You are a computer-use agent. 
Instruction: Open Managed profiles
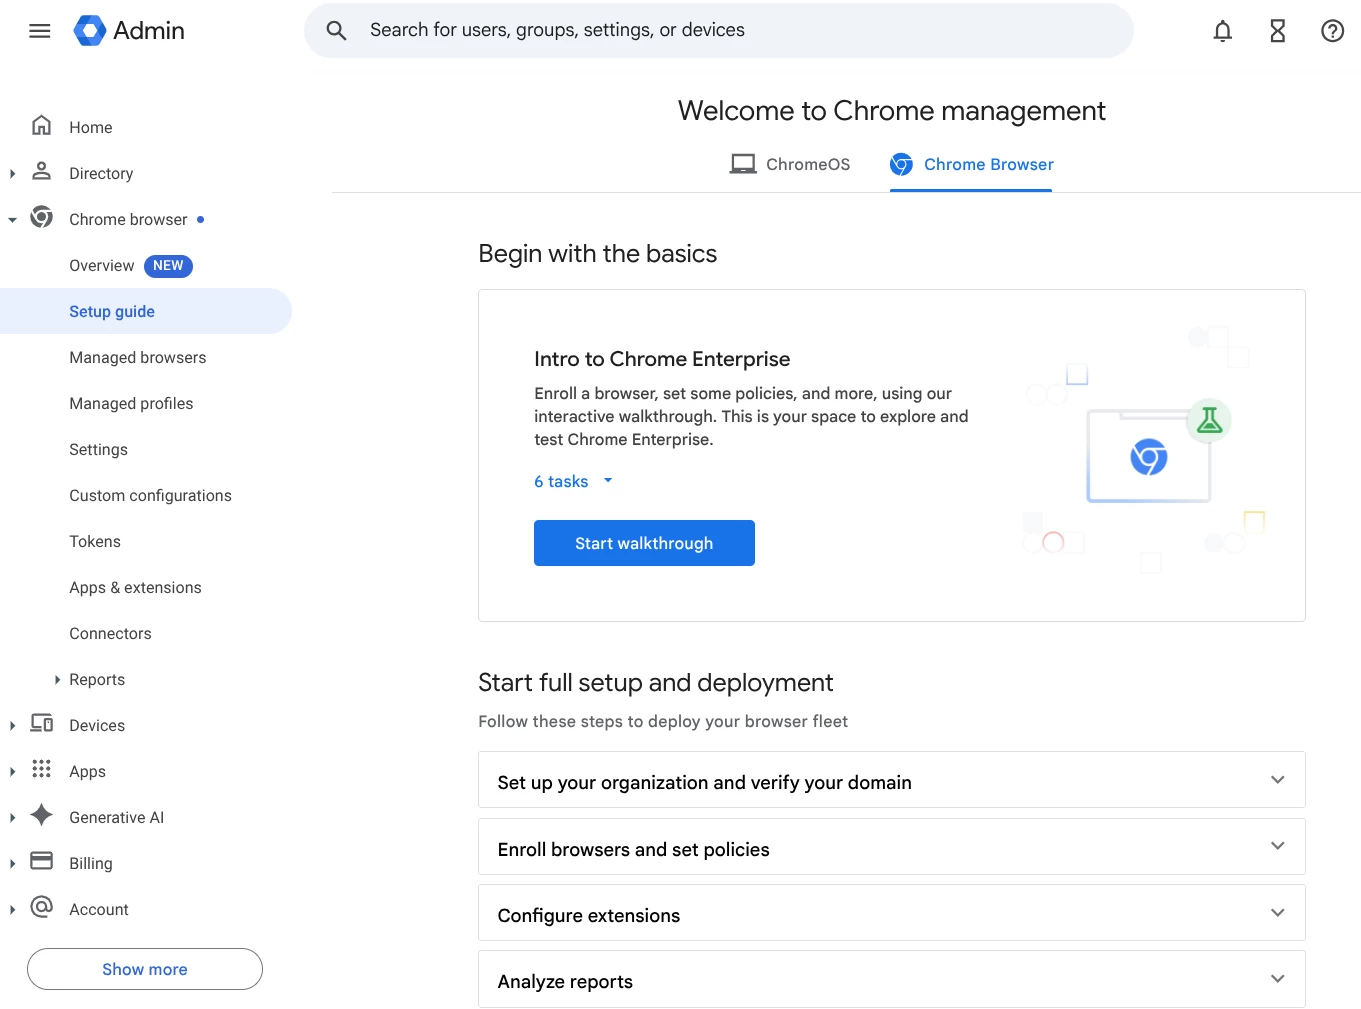[131, 404]
